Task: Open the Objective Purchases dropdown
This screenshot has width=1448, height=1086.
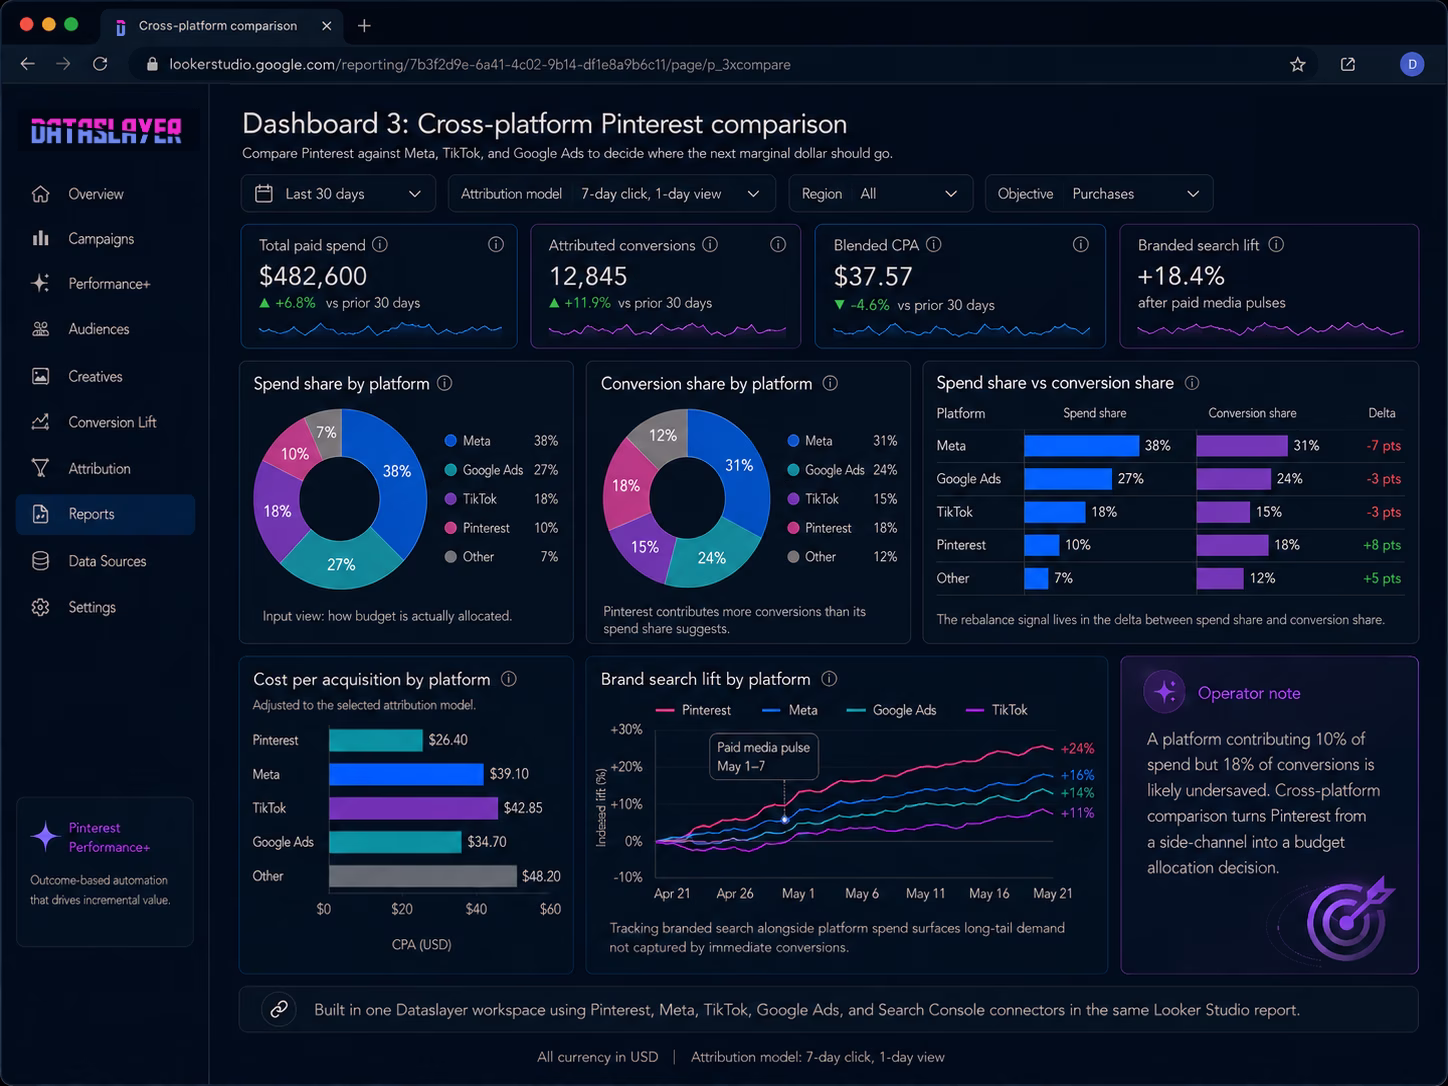Action: [x=1099, y=194]
